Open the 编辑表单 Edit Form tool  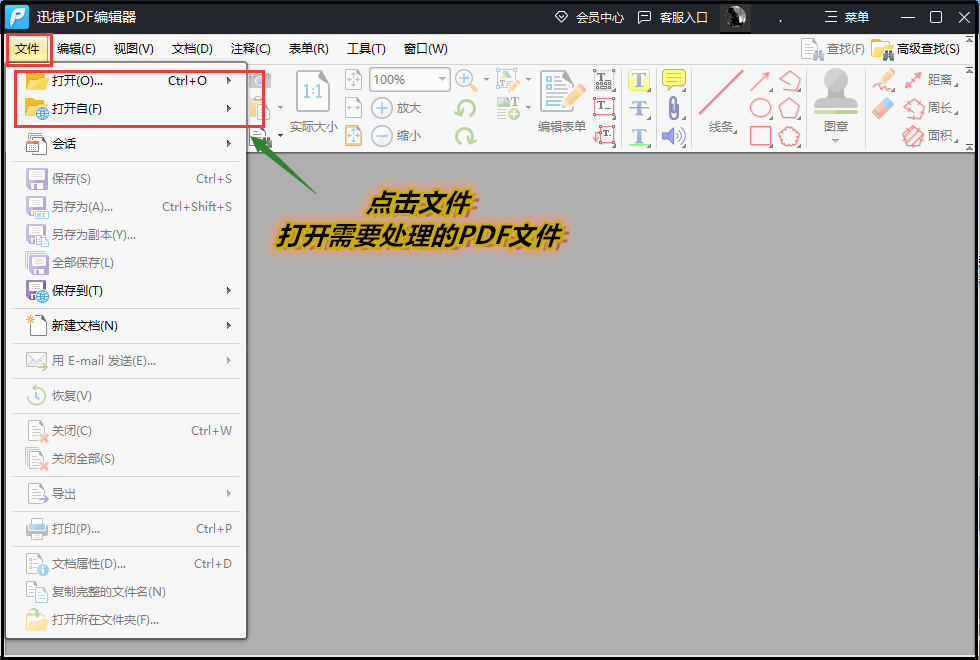[x=562, y=101]
